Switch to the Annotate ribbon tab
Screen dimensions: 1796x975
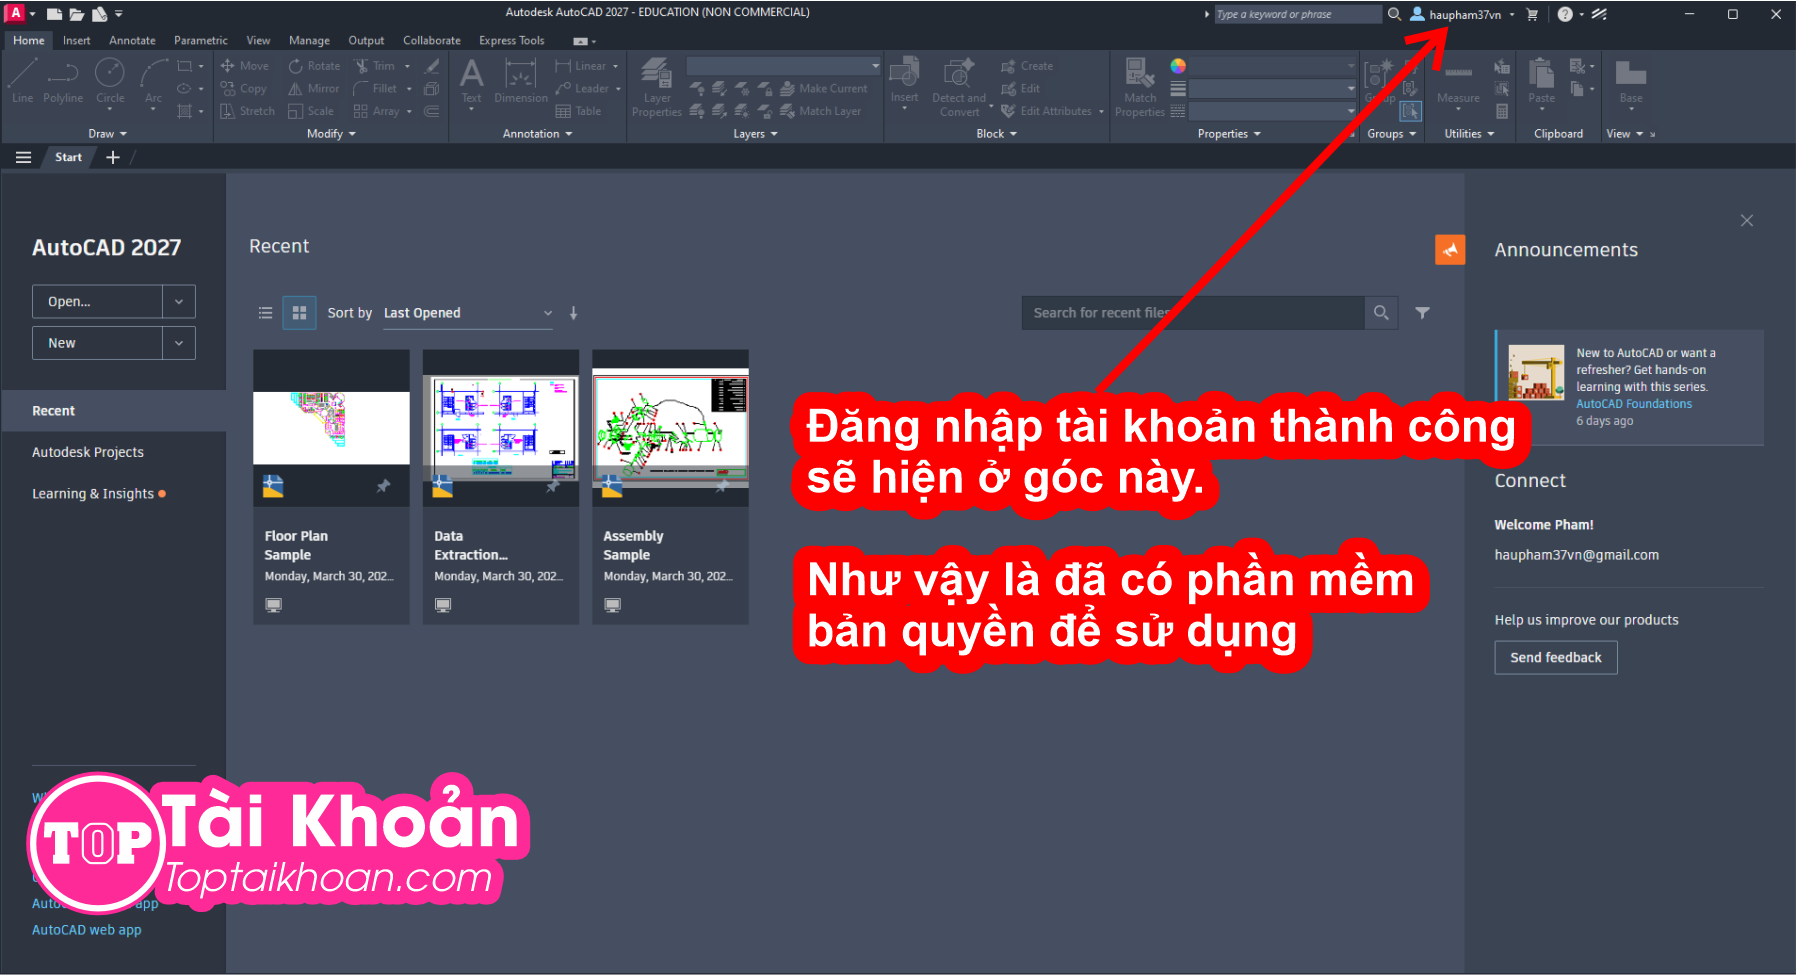(131, 40)
